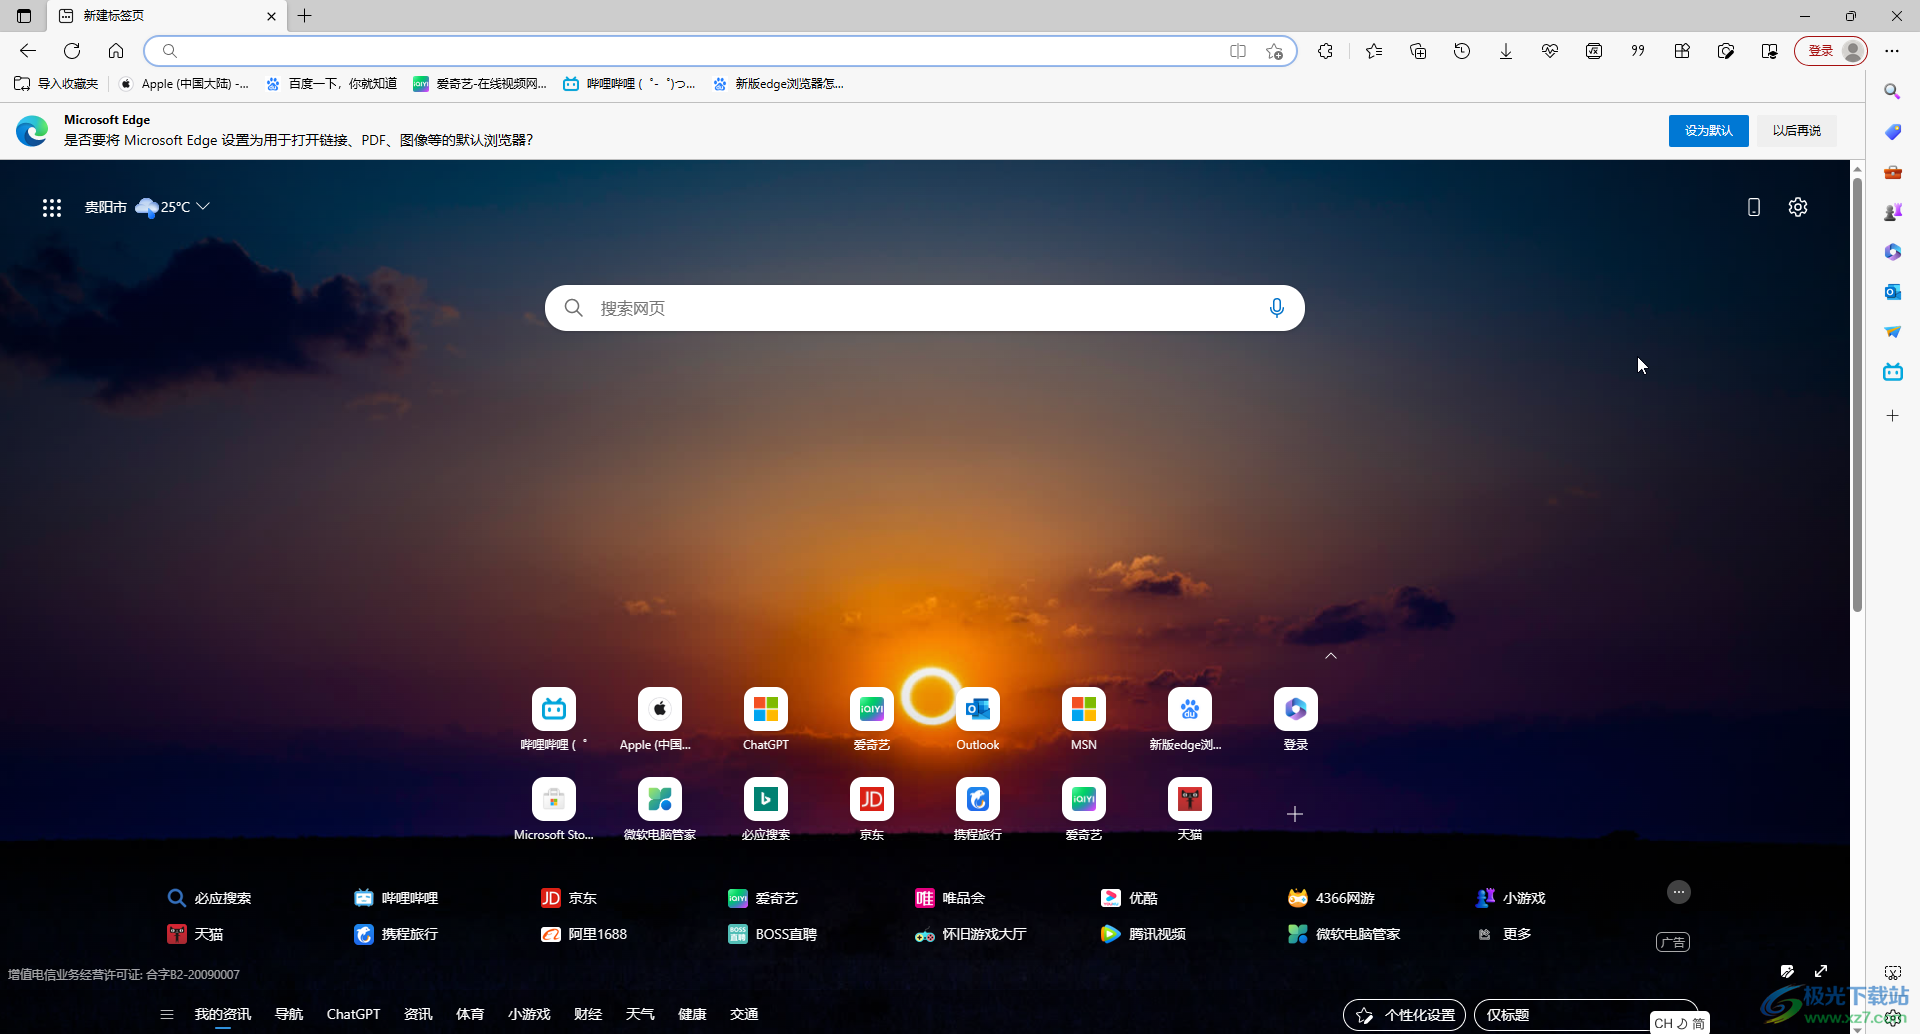Open the Outlook quick link tile
1920x1034 pixels.
[978, 720]
